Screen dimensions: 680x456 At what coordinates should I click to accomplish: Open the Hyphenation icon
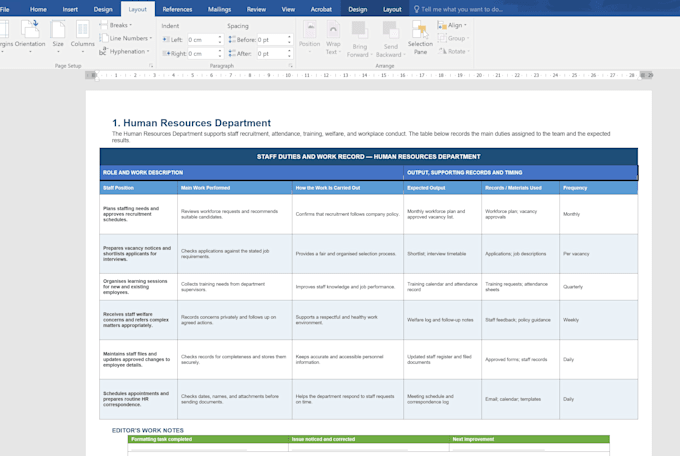click(x=103, y=51)
